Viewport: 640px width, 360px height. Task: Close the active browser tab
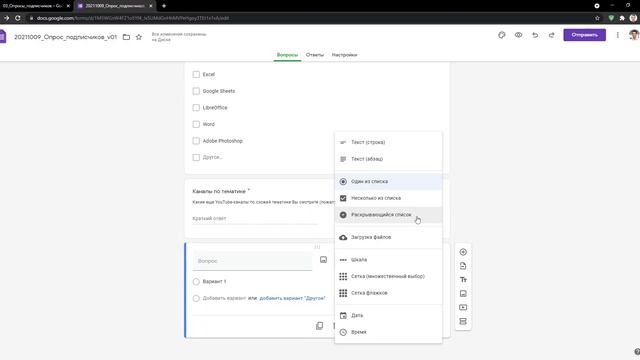point(151,6)
